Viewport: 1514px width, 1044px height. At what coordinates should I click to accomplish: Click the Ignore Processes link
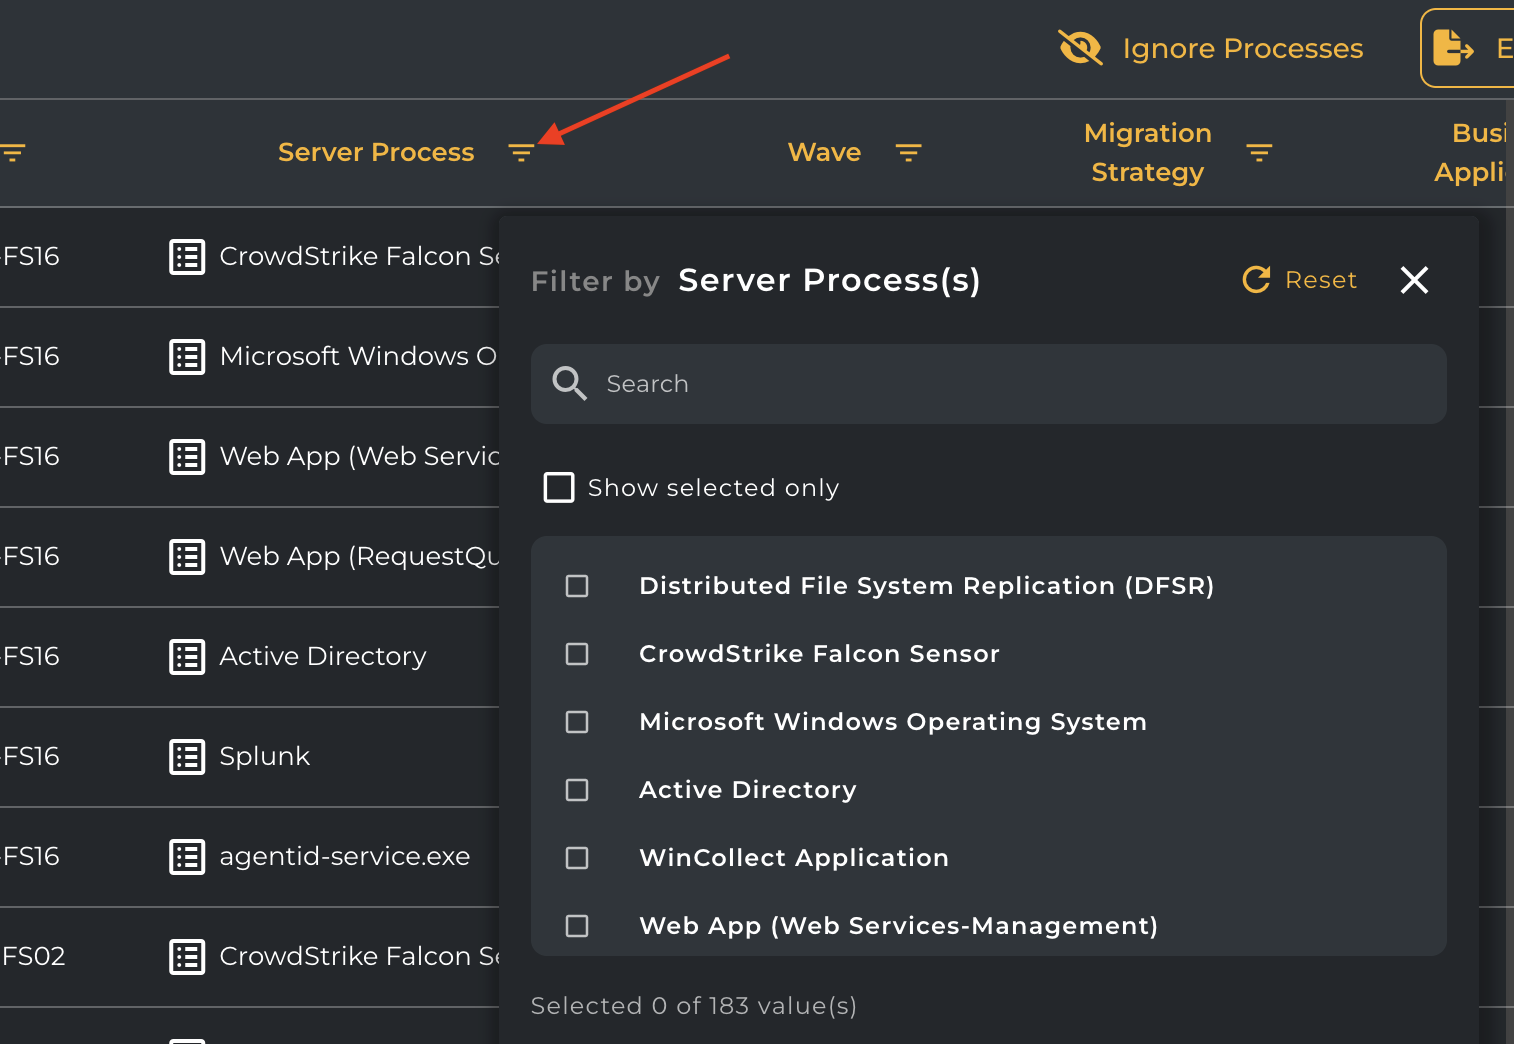coord(1242,48)
